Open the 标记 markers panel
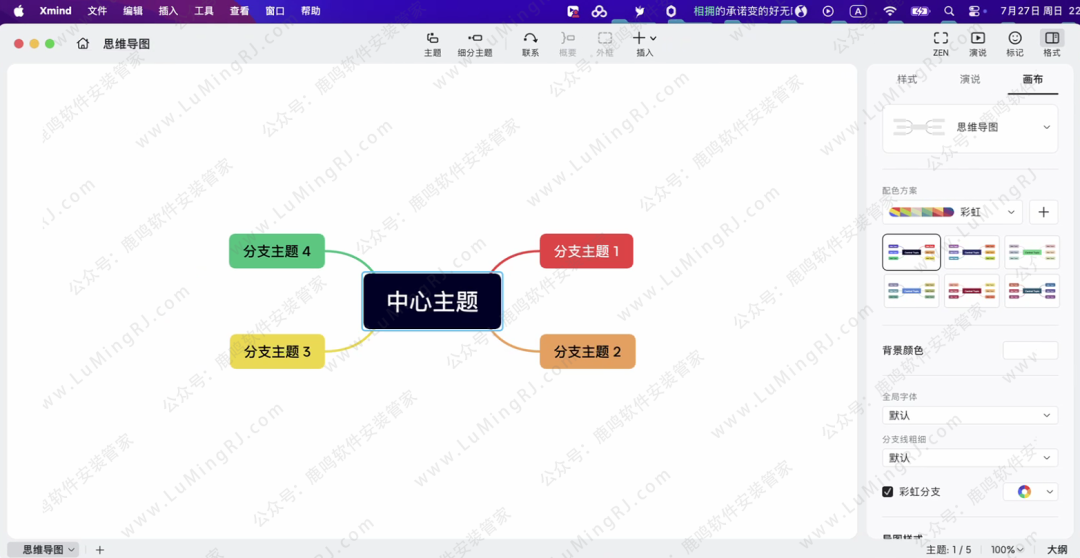 1015,44
